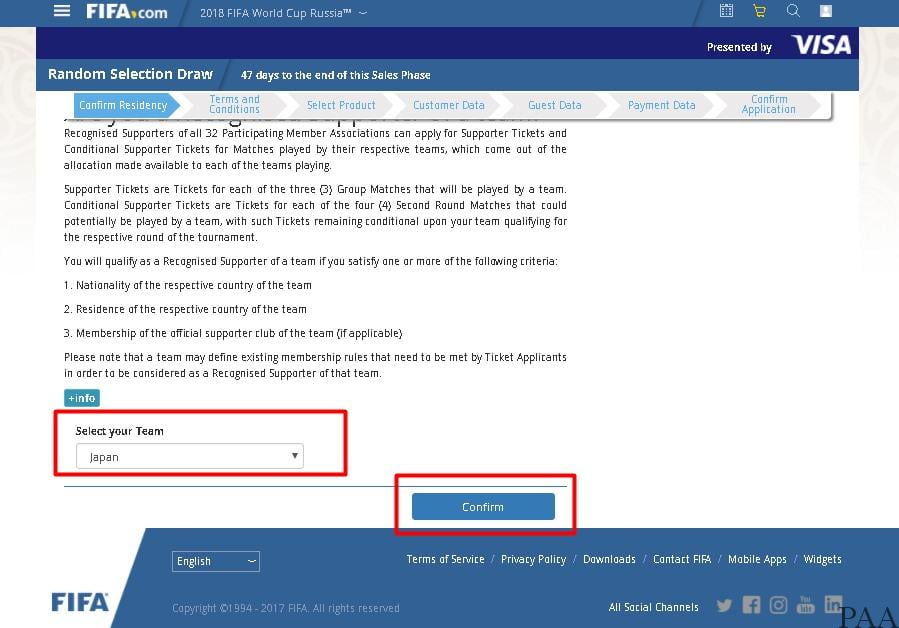Viewport: 899px width, 628px height.
Task: Select the Terms and Conditions step
Action: (234, 104)
